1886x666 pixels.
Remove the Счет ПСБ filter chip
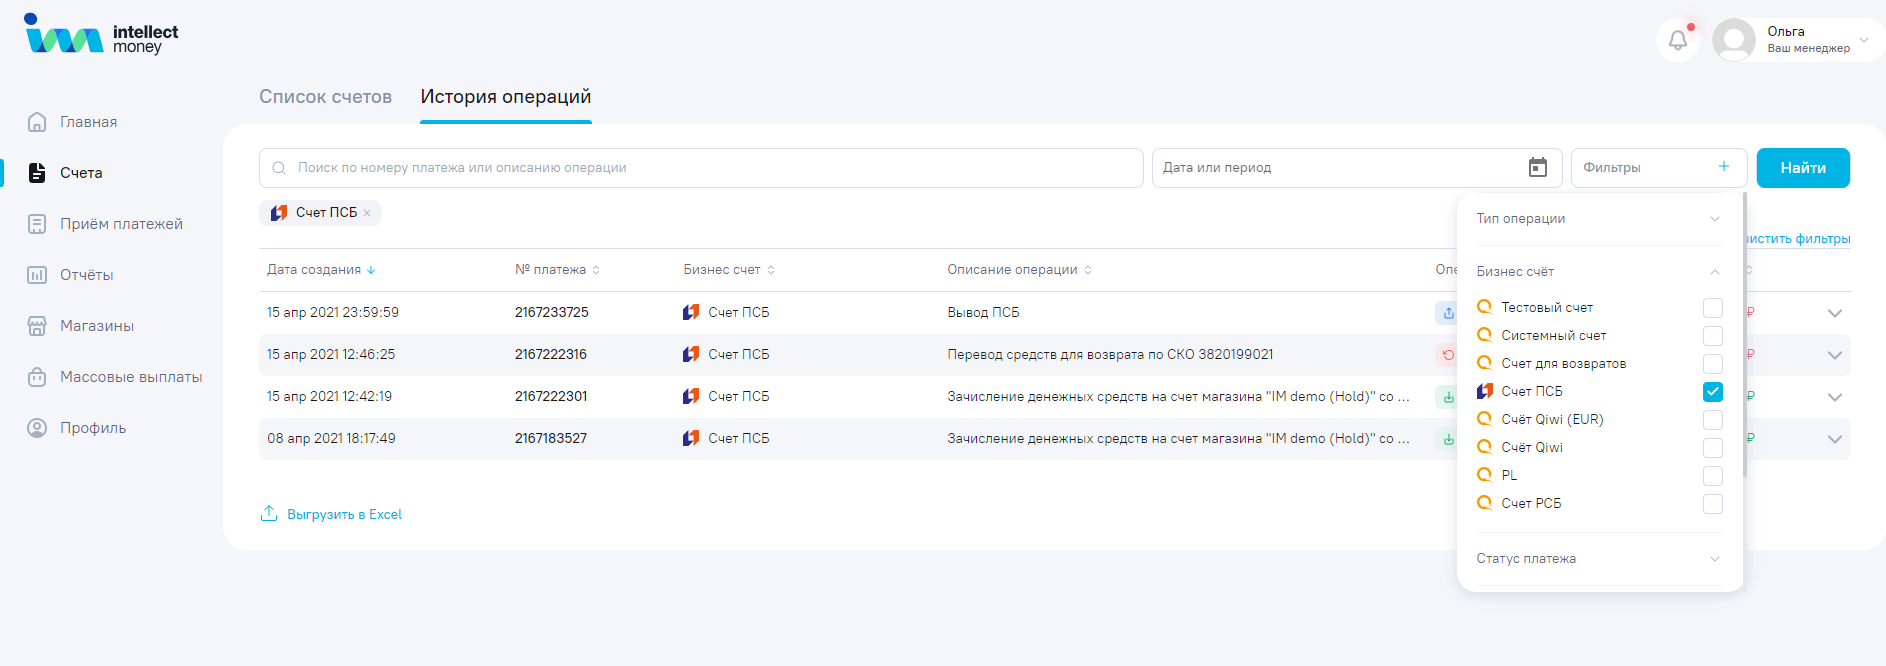(367, 213)
